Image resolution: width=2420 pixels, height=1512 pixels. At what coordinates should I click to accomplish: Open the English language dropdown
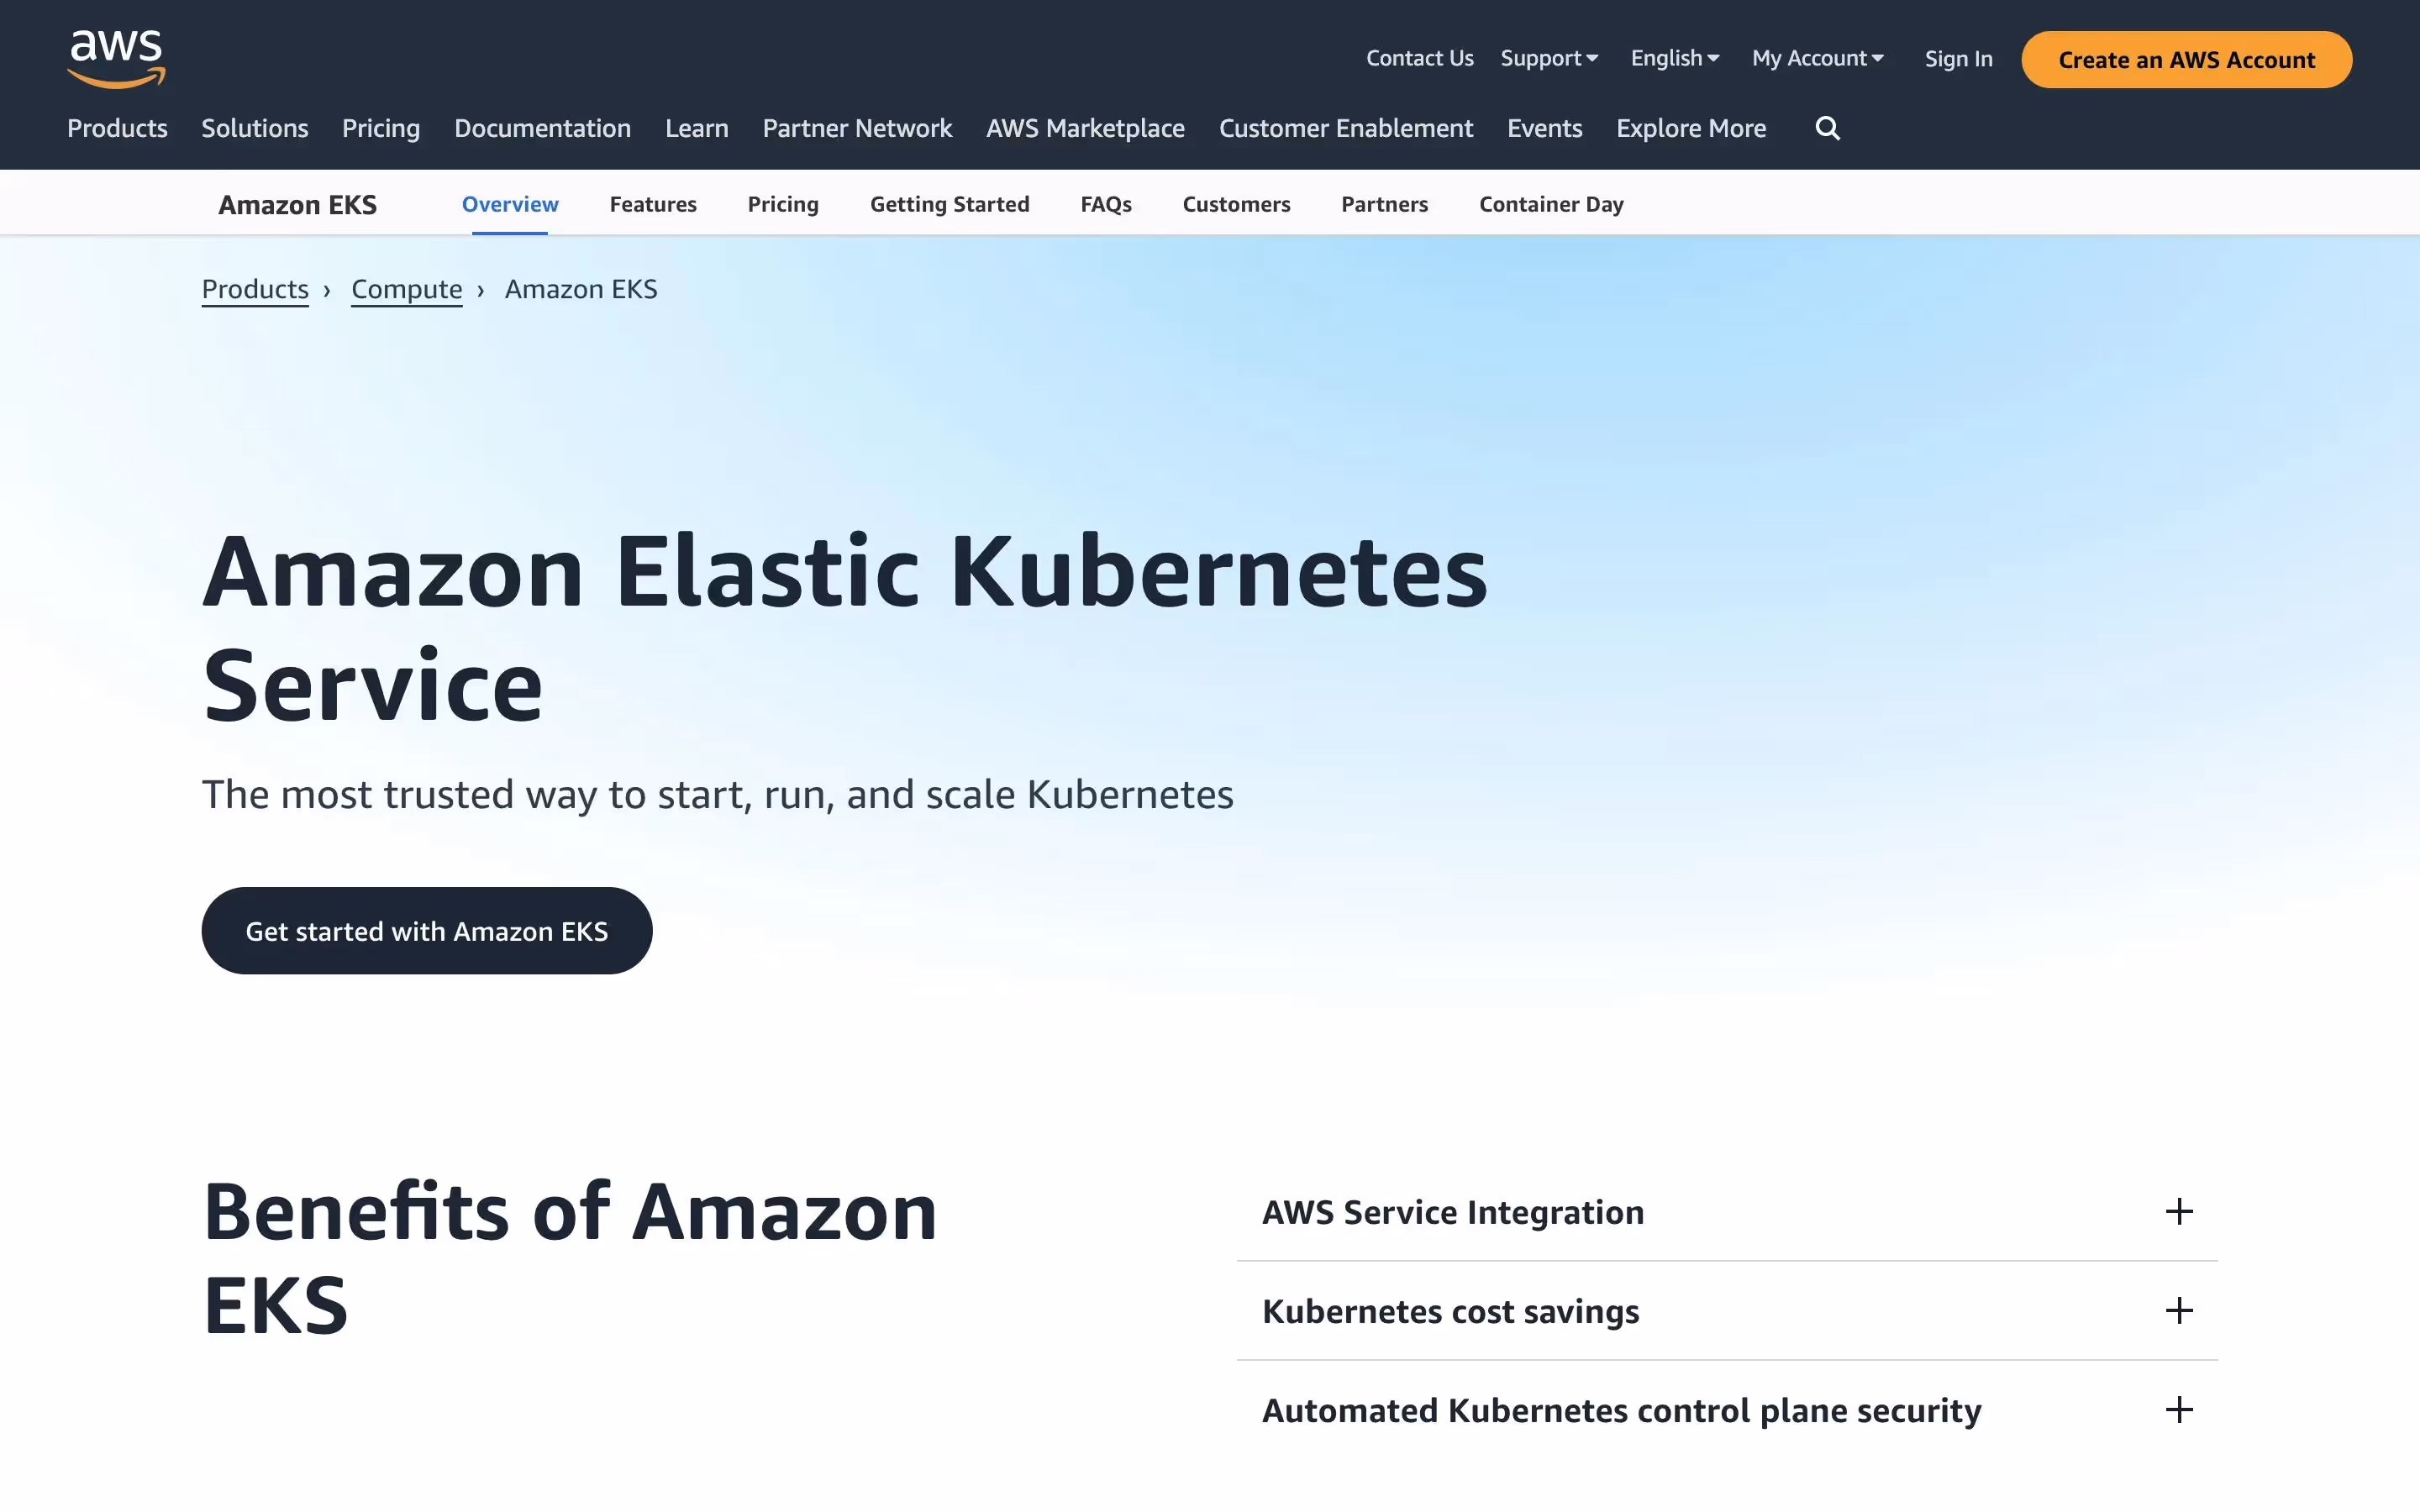click(1674, 58)
